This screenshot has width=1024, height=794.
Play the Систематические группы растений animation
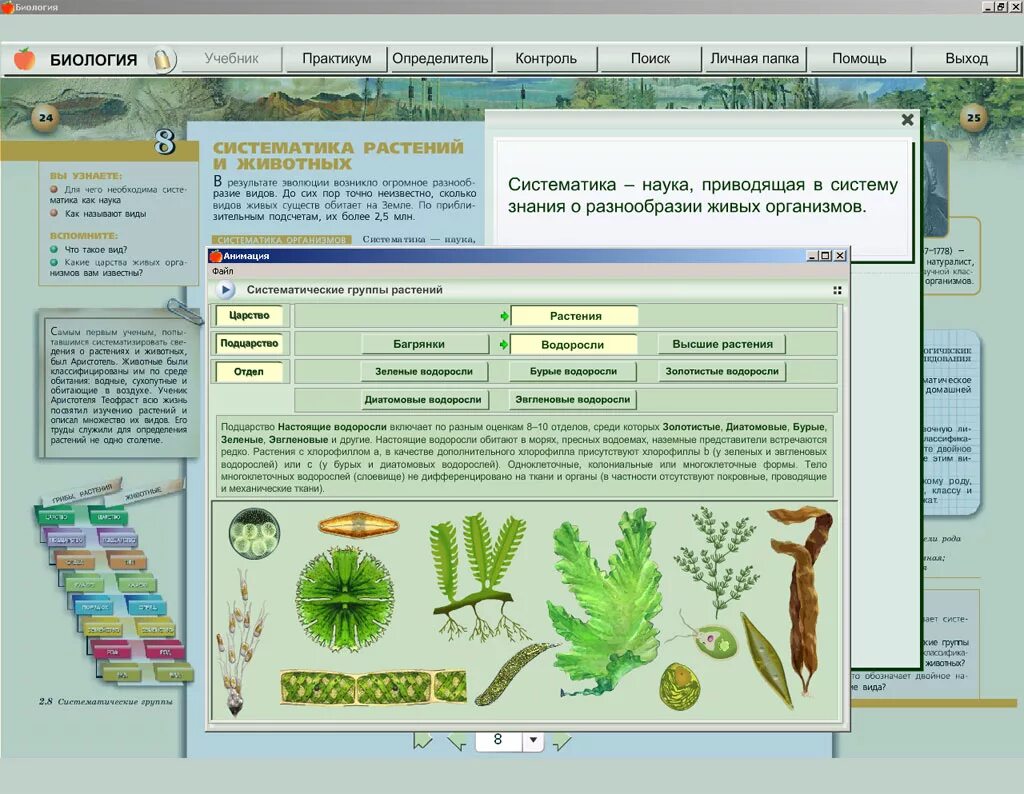[225, 289]
